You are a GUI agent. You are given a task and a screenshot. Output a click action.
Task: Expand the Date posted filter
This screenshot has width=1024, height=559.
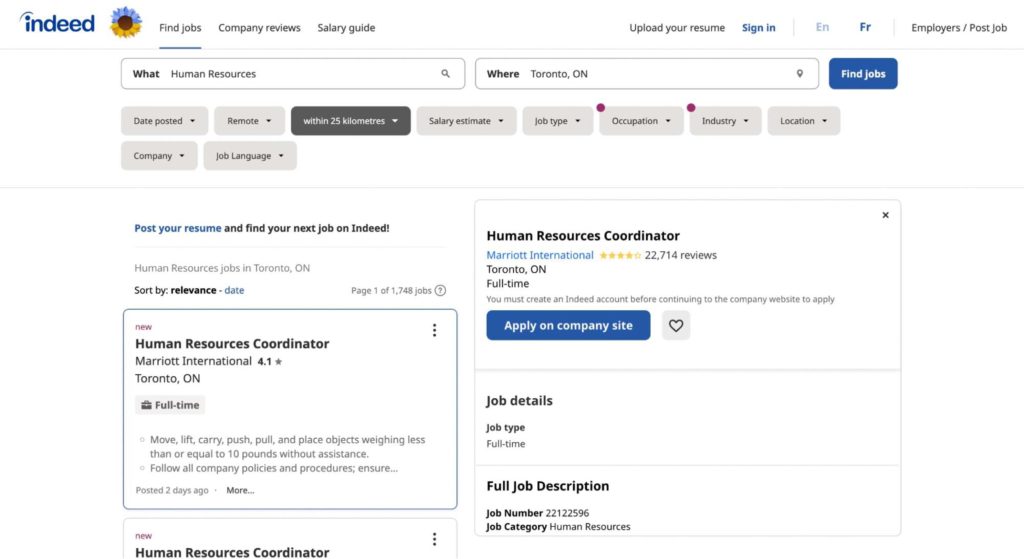tap(165, 121)
